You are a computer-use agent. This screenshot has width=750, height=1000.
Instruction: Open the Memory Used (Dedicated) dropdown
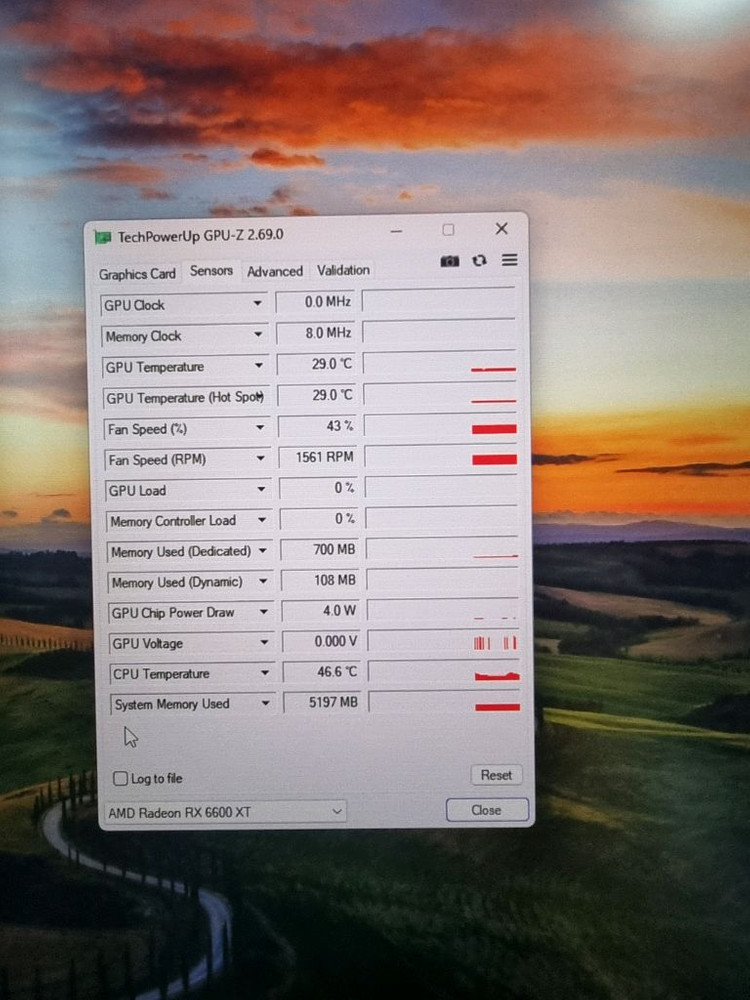262,551
